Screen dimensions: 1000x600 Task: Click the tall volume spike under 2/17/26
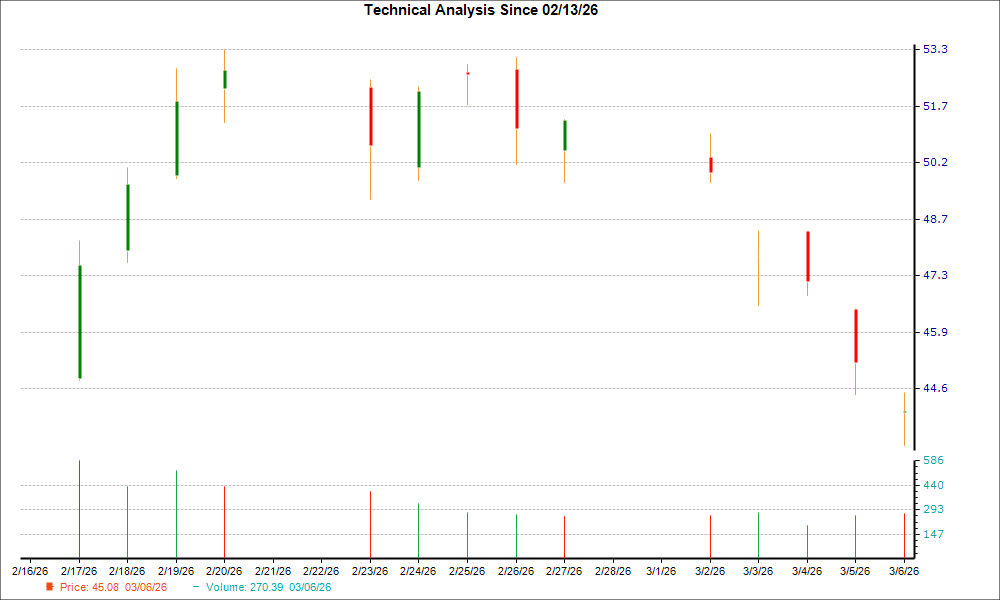79,510
